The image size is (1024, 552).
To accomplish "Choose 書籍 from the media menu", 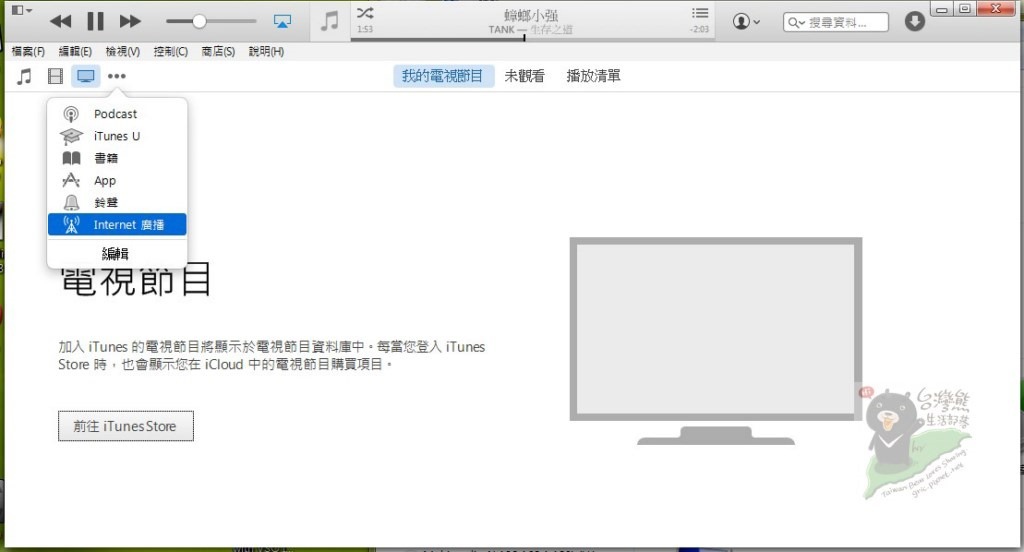I will click(x=117, y=158).
